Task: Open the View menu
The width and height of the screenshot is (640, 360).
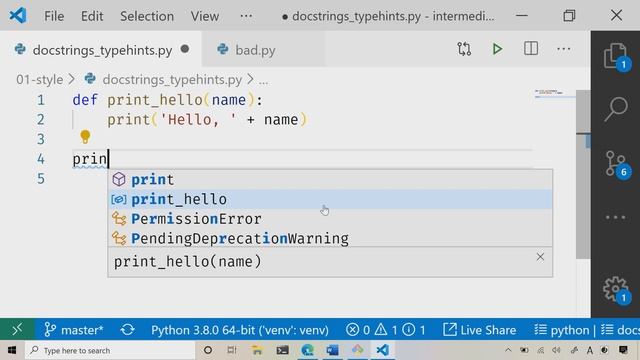Action: [x=204, y=16]
